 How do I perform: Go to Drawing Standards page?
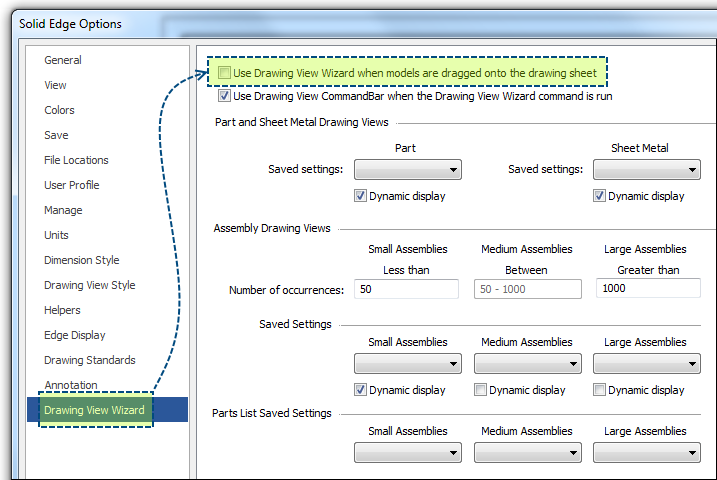click(90, 360)
